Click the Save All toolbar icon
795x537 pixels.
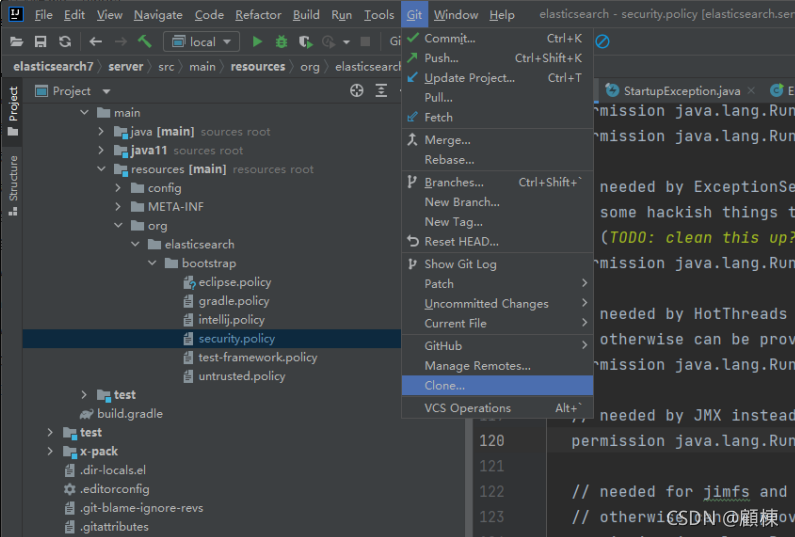[x=41, y=42]
